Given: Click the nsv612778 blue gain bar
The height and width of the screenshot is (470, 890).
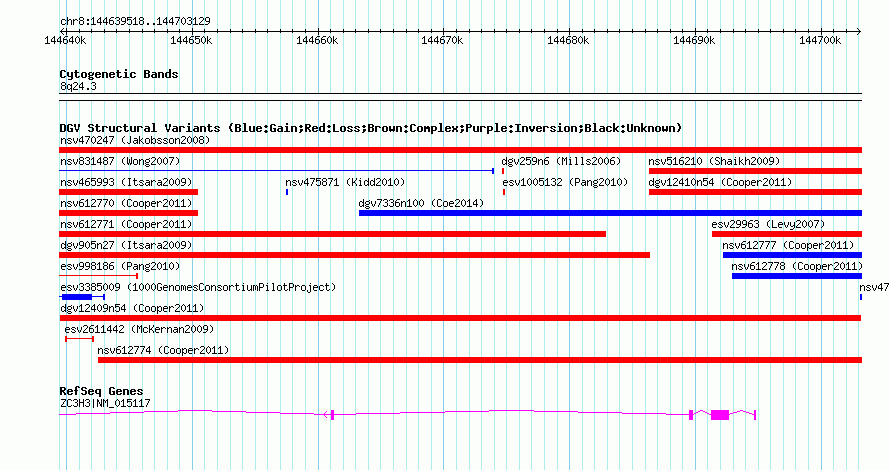Looking at the screenshot, I should (797, 276).
